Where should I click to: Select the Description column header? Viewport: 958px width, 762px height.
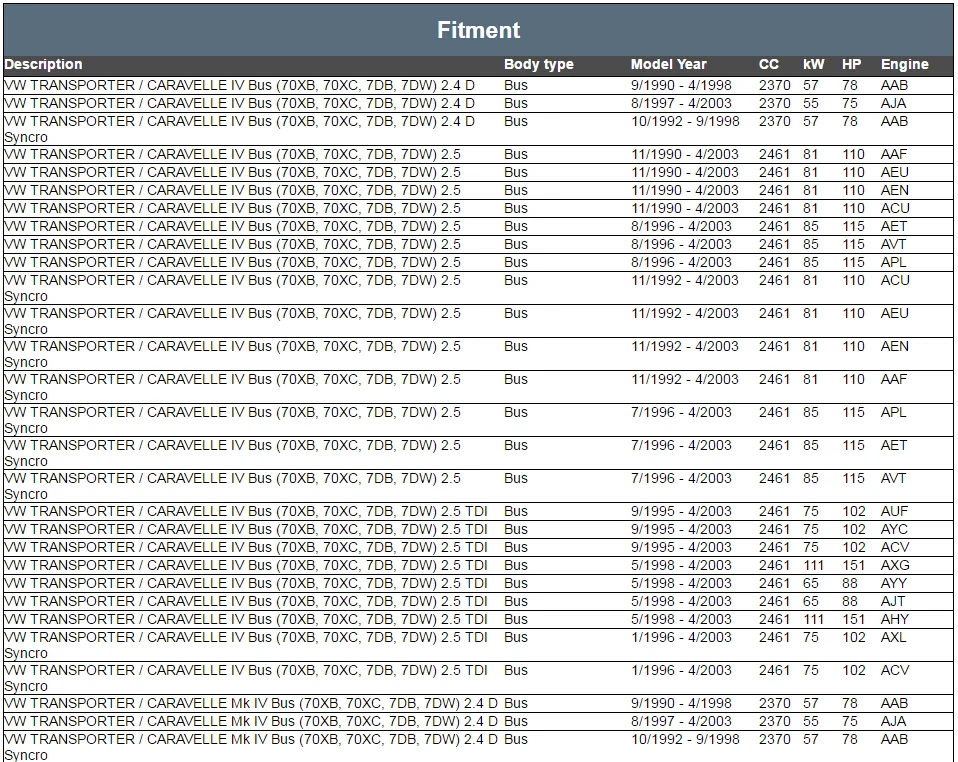[43, 64]
